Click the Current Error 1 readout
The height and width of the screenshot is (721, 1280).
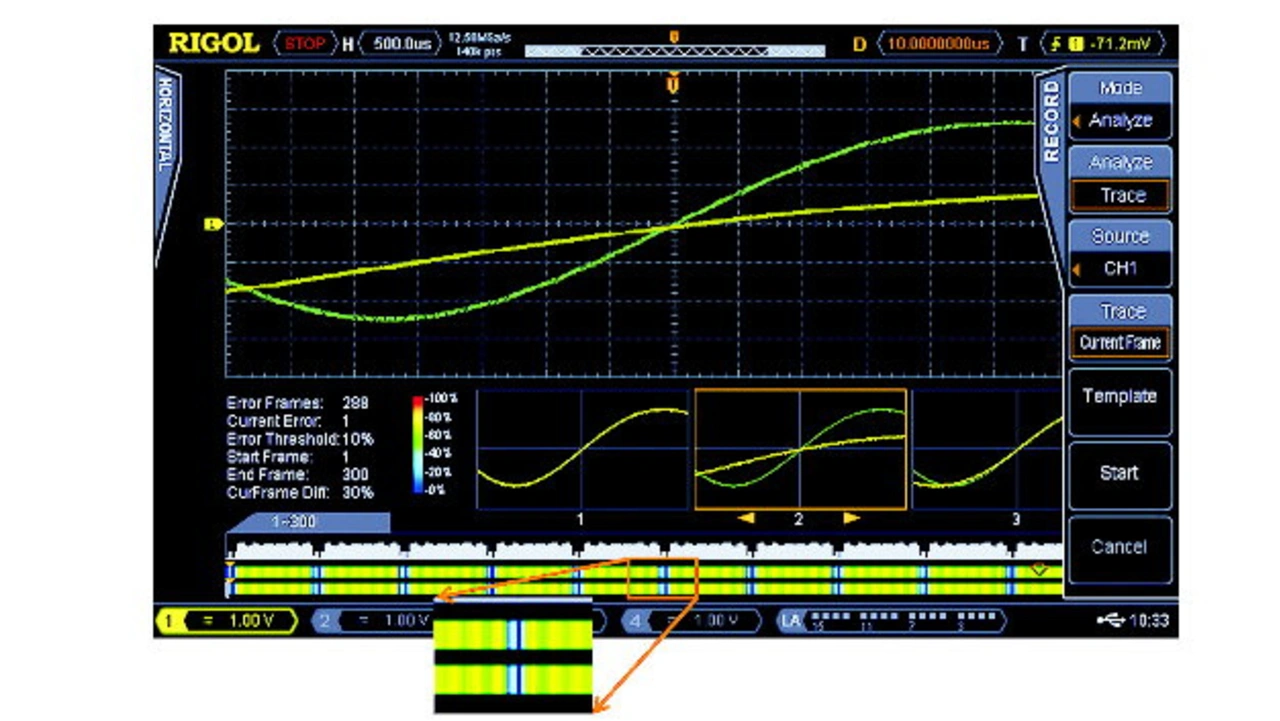[x=288, y=421]
